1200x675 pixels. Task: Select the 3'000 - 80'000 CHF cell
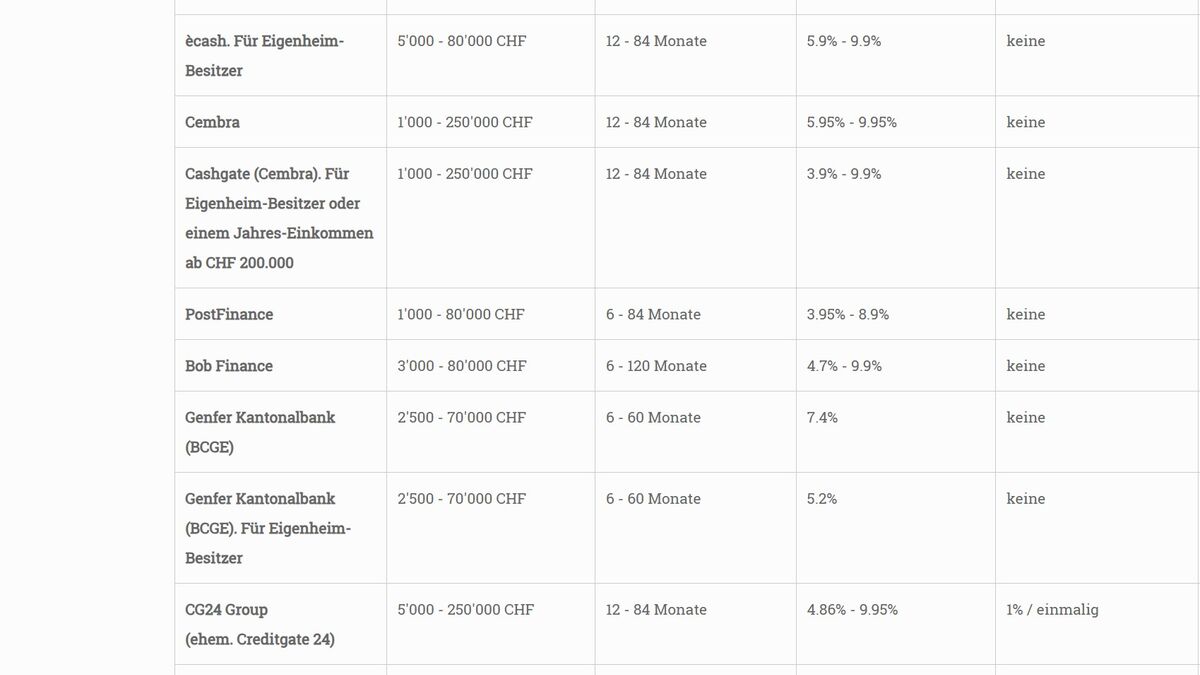point(461,366)
